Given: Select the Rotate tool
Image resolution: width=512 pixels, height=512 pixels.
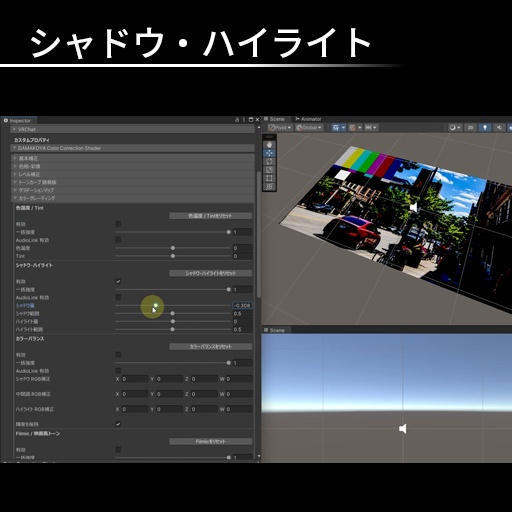Looking at the screenshot, I should point(269,161).
